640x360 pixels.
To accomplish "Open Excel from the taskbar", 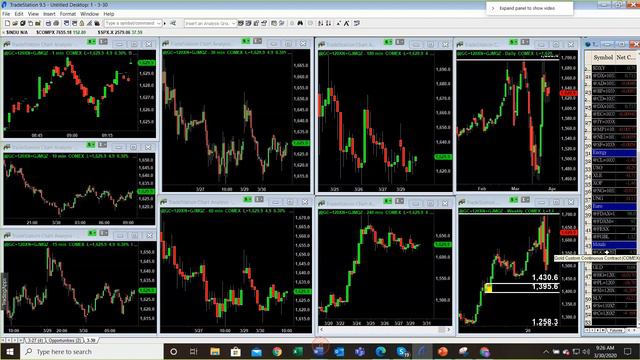I will point(298,351).
